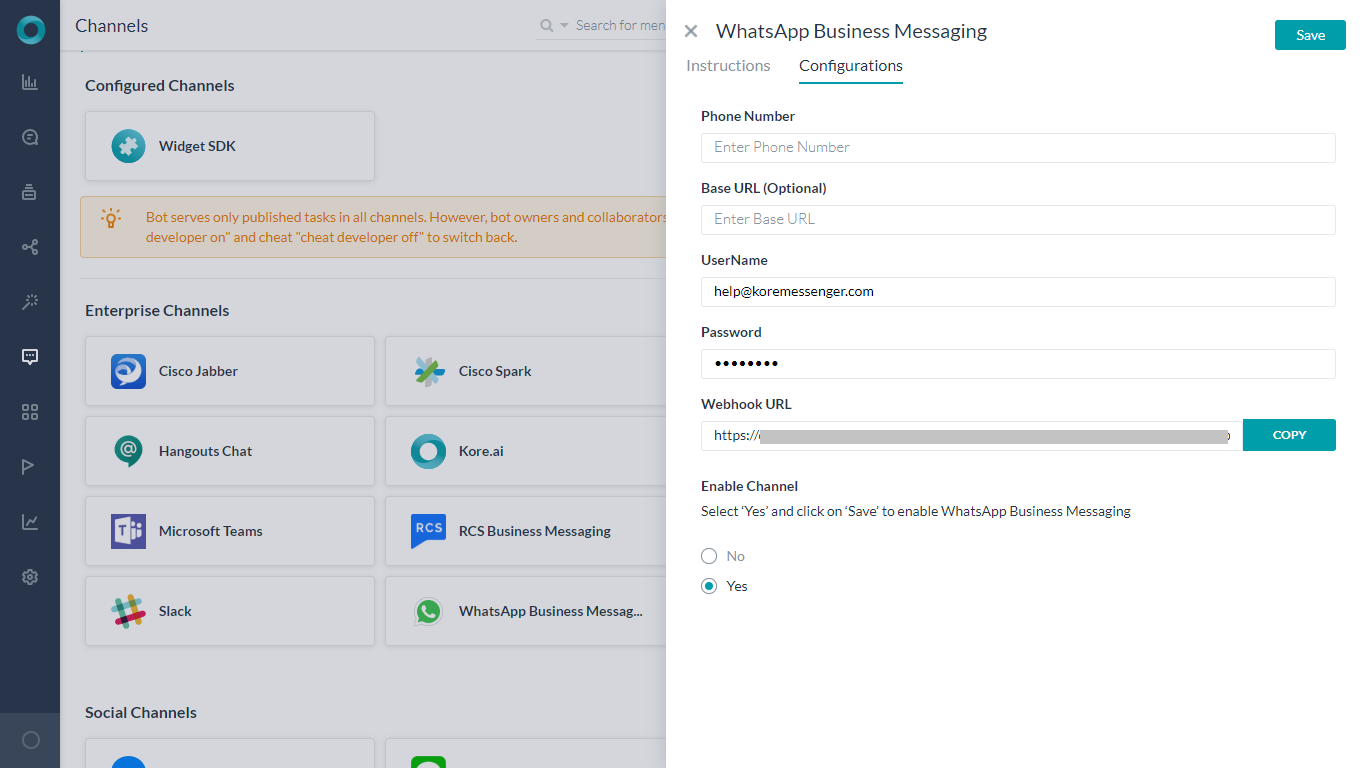Close the WhatsApp Business Messaging panel

coord(691,31)
